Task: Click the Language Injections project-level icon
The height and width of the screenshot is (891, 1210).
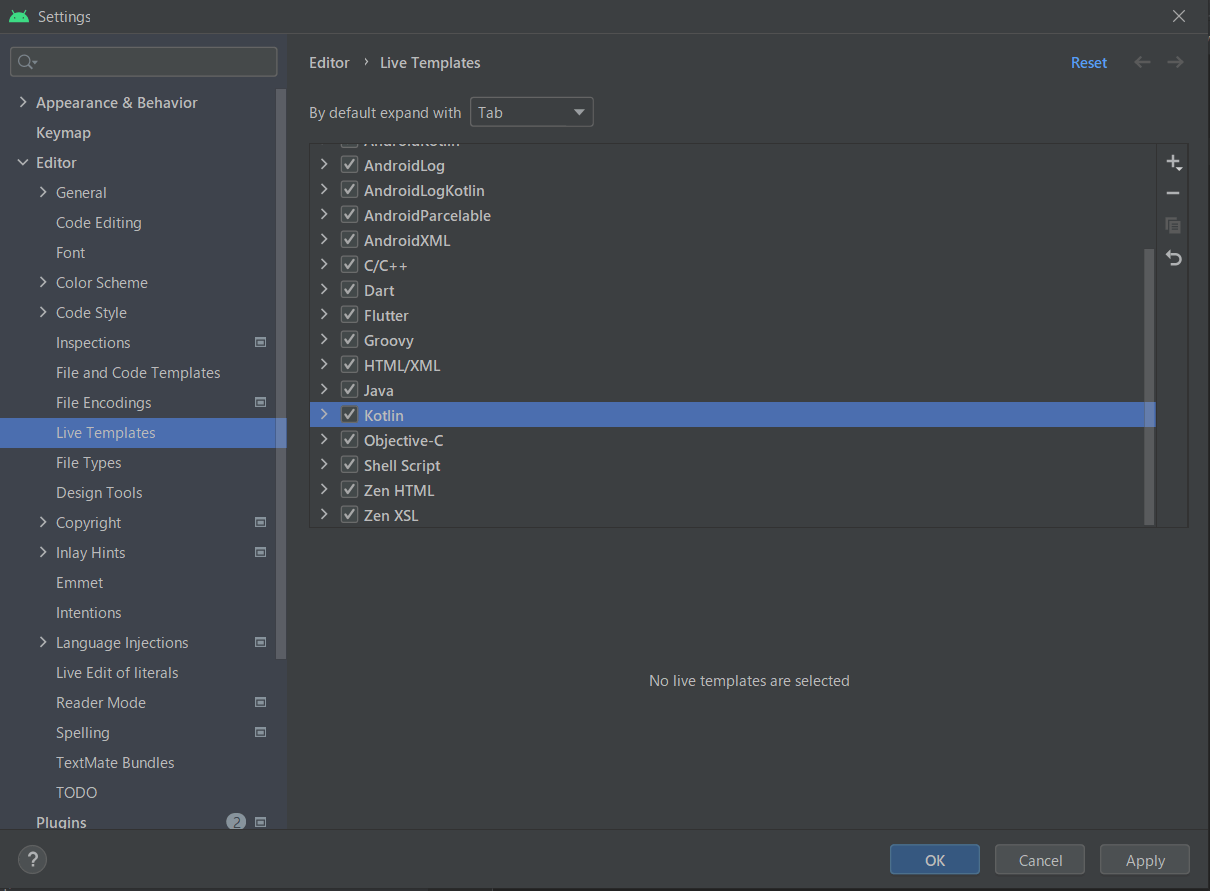Action: point(261,642)
